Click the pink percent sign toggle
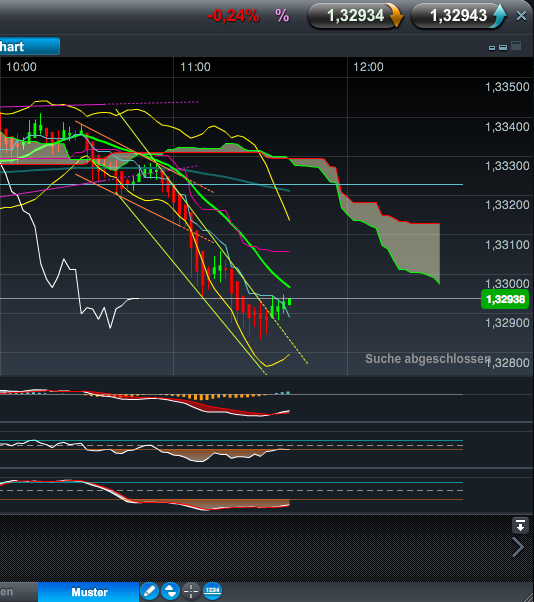The height and width of the screenshot is (602, 534). coord(282,16)
